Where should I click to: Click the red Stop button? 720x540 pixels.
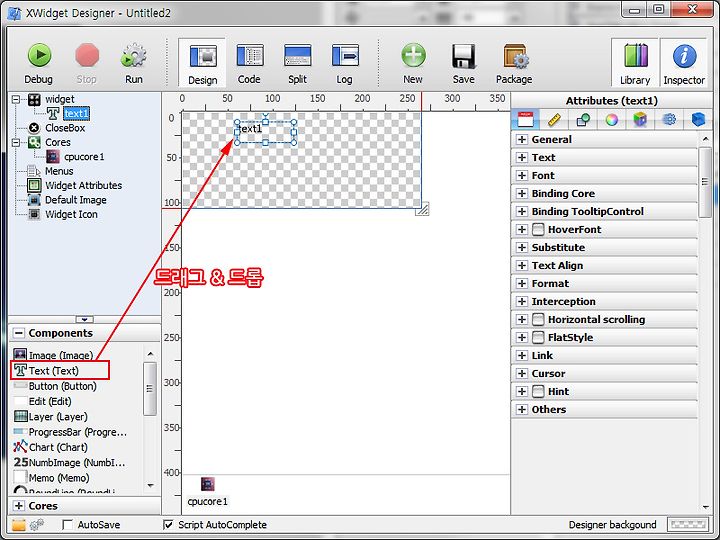tap(87, 63)
